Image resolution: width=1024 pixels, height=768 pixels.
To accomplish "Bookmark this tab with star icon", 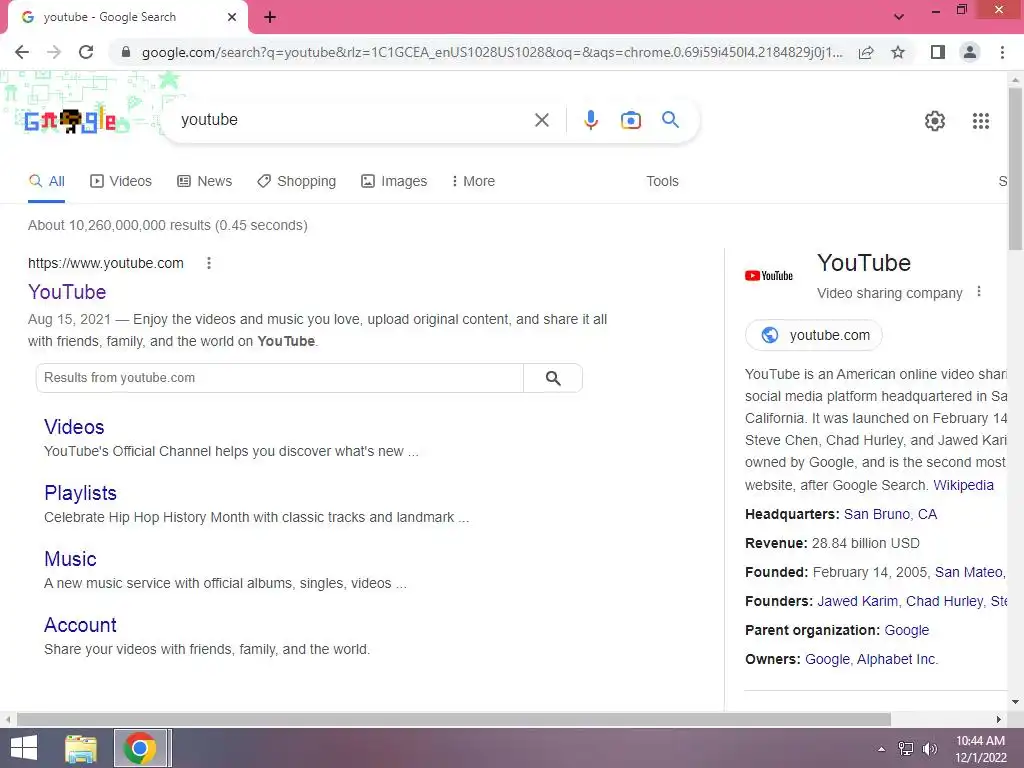I will pos(898,52).
